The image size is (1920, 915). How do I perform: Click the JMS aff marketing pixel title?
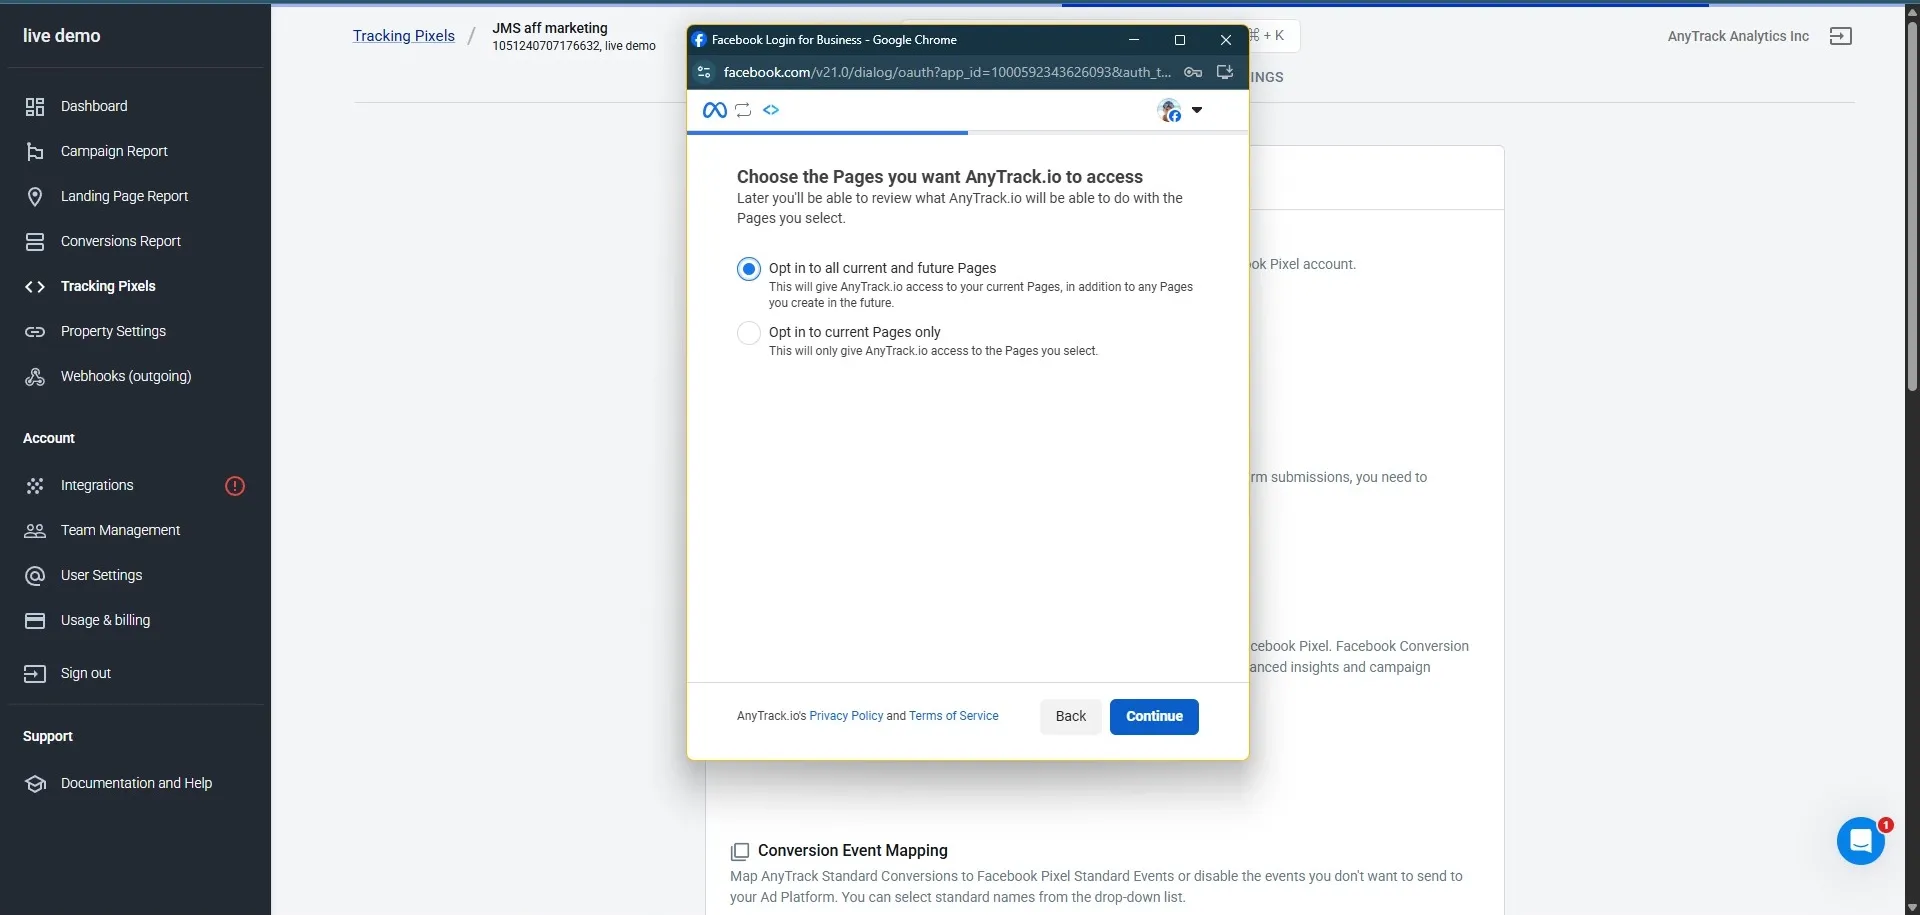(550, 28)
